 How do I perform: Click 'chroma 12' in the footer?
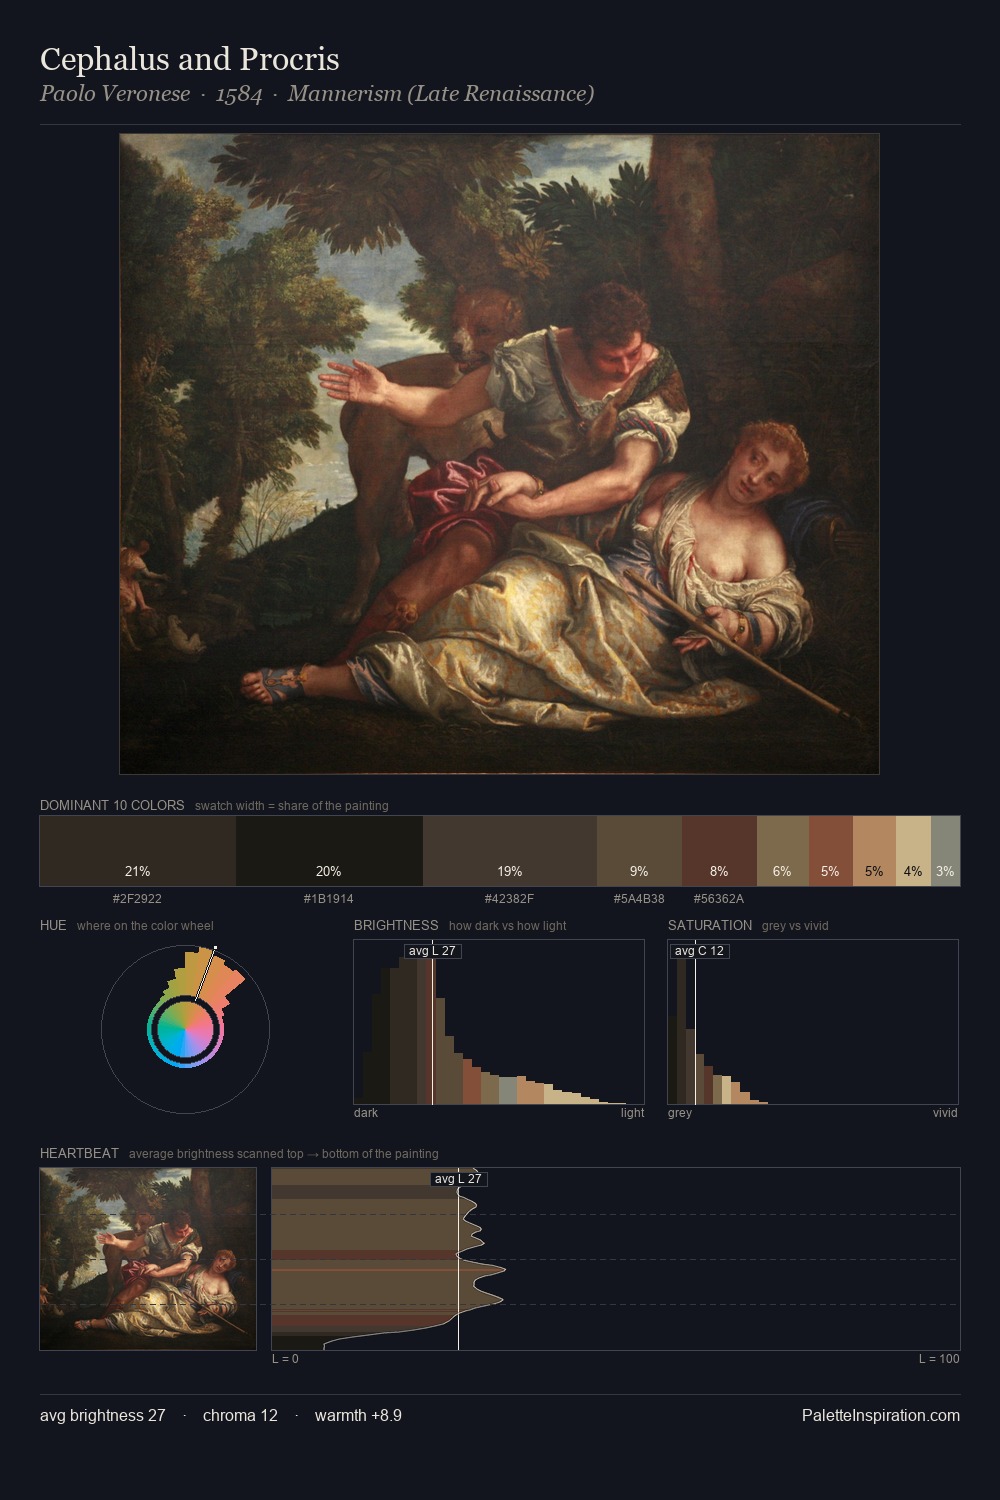240,1415
